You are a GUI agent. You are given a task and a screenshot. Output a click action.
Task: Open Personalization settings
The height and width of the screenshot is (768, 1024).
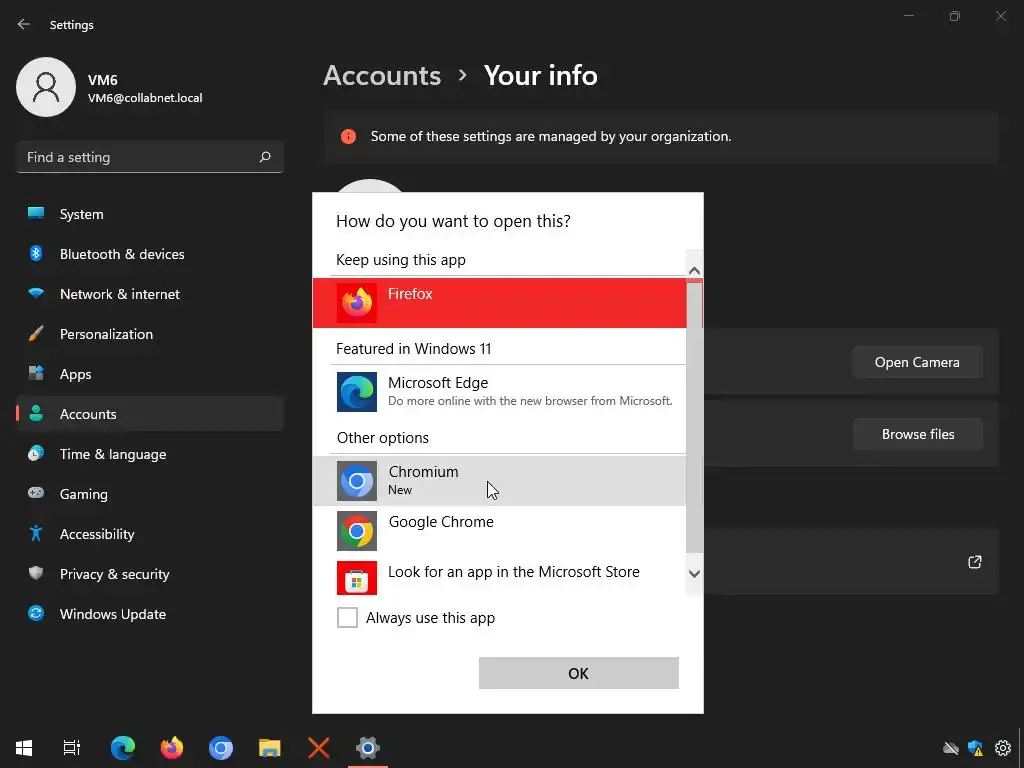point(150,334)
